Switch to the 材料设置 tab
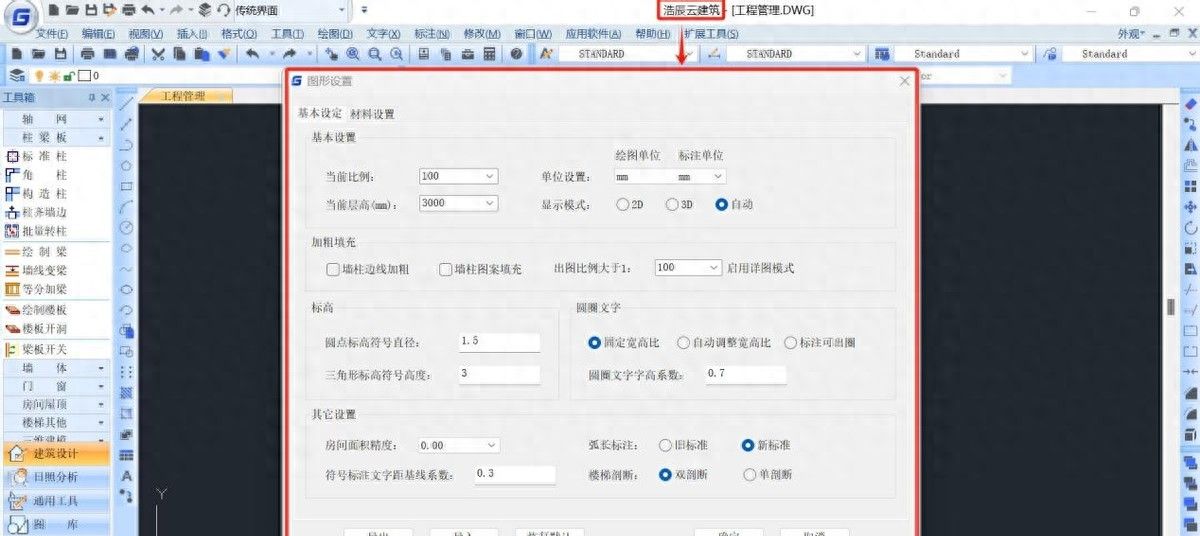Screen dimensions: 1200x536 pos(372,114)
